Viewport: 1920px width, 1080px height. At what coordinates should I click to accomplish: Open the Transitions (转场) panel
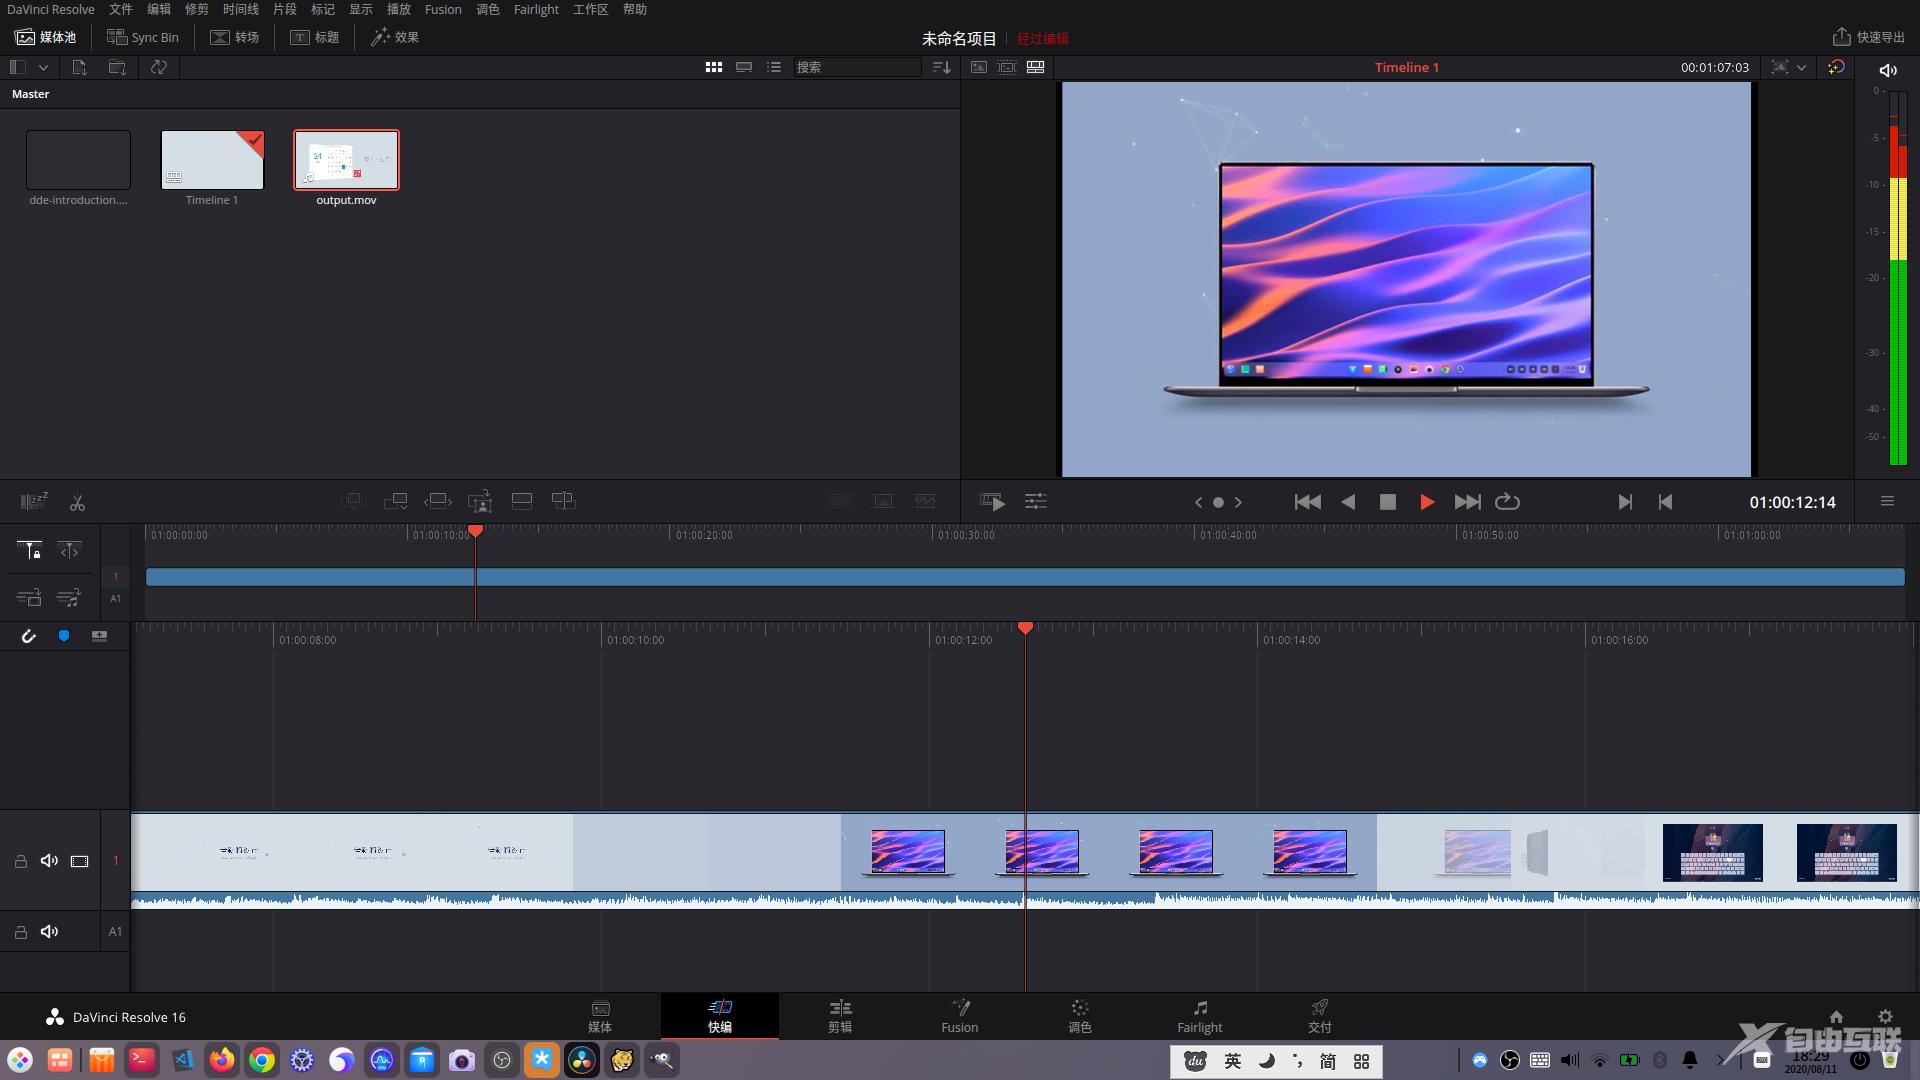pyautogui.click(x=234, y=37)
